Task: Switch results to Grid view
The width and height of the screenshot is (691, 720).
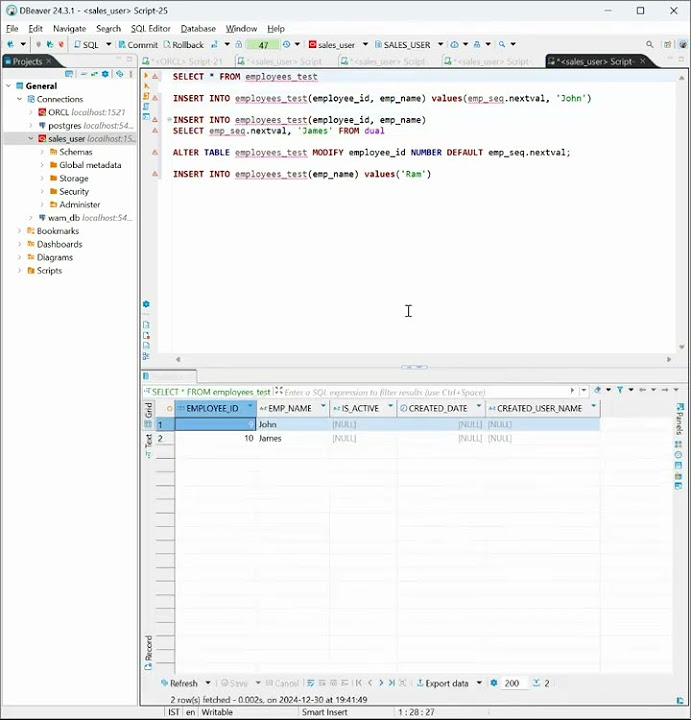Action: click(x=148, y=414)
